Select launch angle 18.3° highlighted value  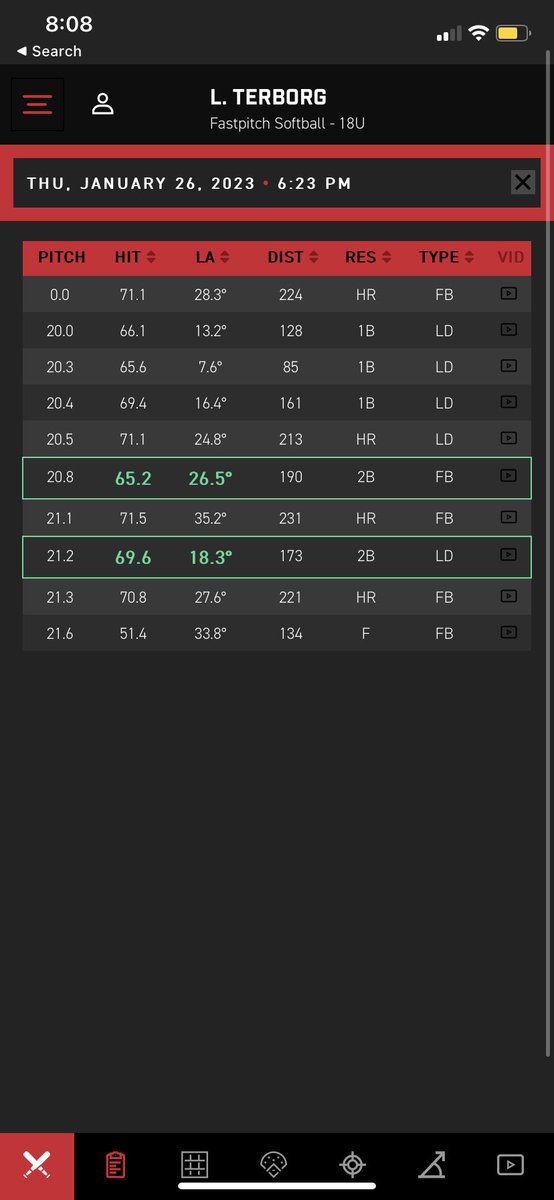coord(210,557)
